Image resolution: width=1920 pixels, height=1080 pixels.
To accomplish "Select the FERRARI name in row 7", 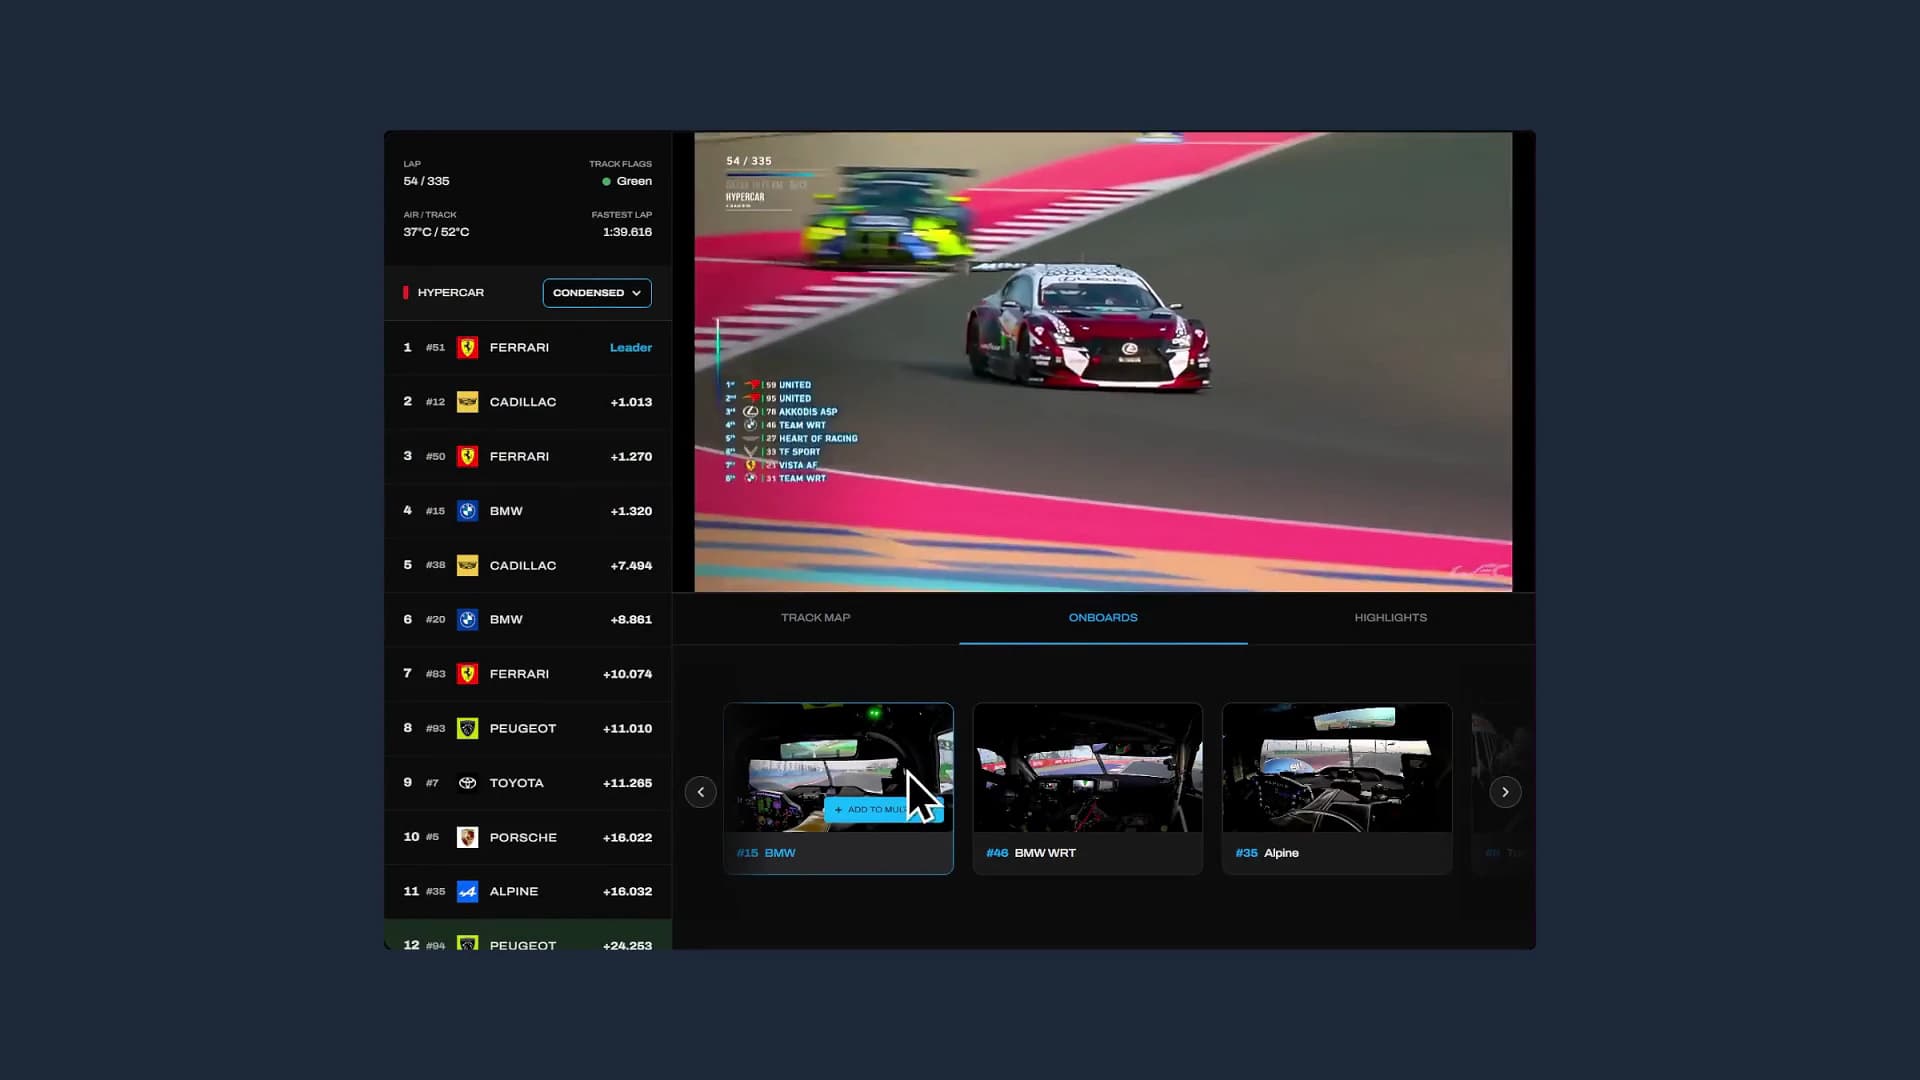I will [x=519, y=674].
